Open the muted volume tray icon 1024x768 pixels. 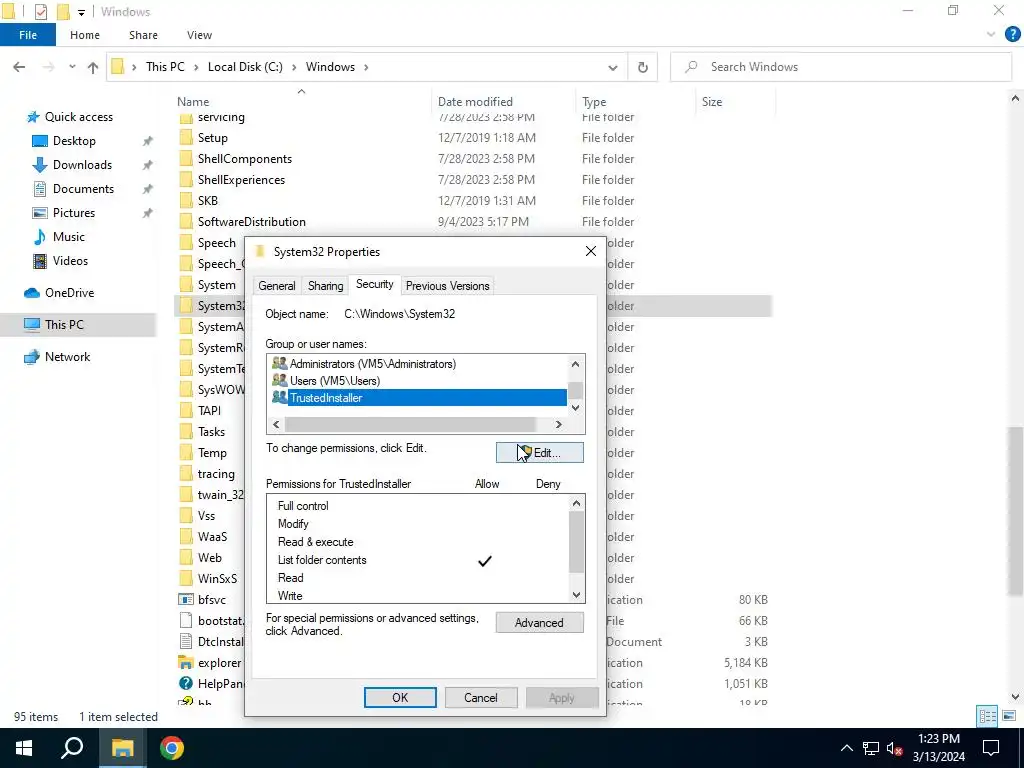point(894,748)
